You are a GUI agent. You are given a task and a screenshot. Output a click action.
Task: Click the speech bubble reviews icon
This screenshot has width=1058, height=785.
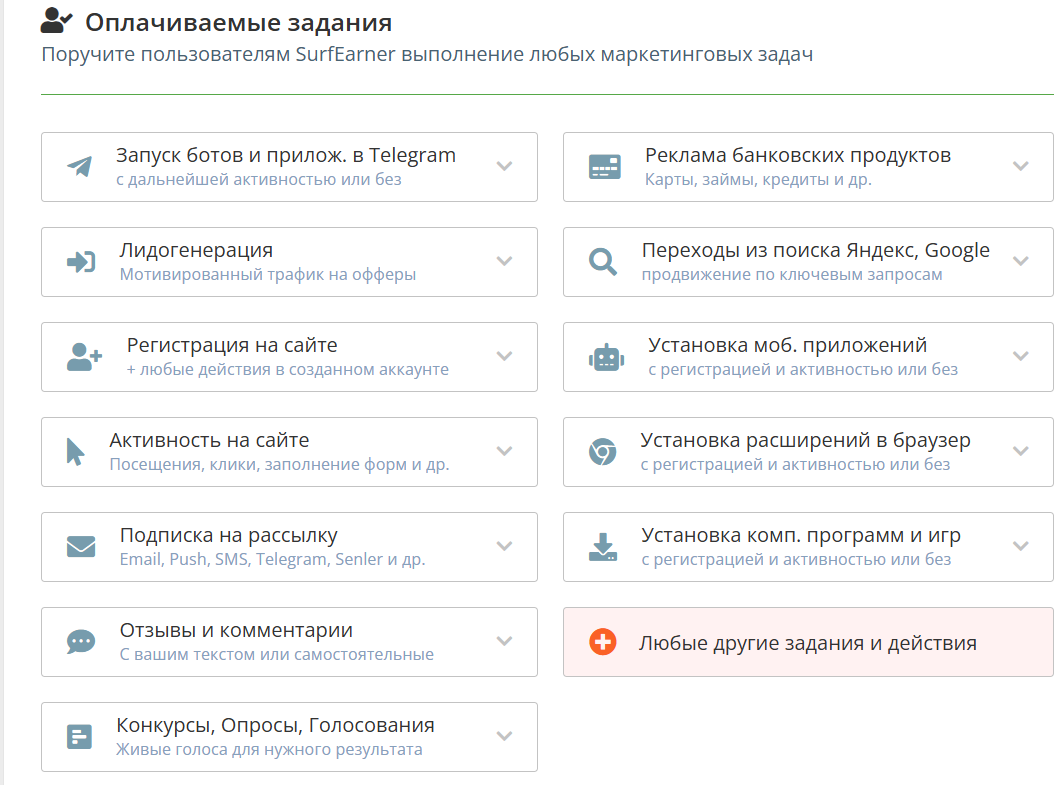80,642
